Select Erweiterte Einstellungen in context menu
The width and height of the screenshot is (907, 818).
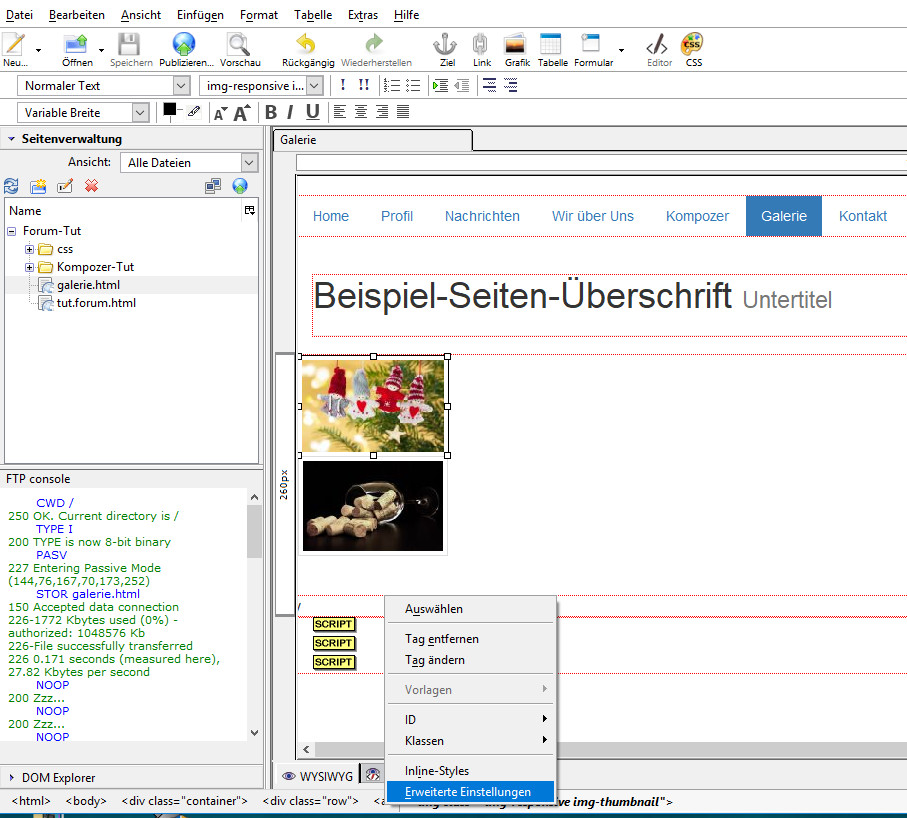click(468, 792)
